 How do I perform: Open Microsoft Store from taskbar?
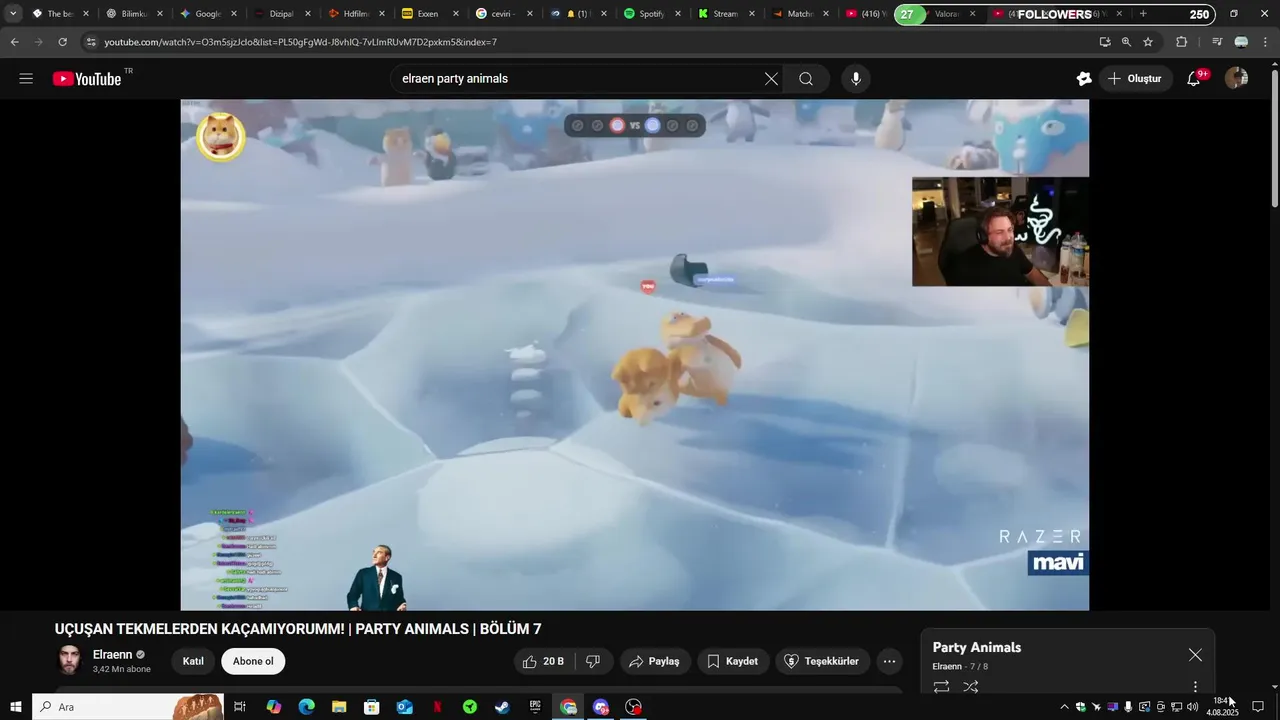click(x=372, y=707)
